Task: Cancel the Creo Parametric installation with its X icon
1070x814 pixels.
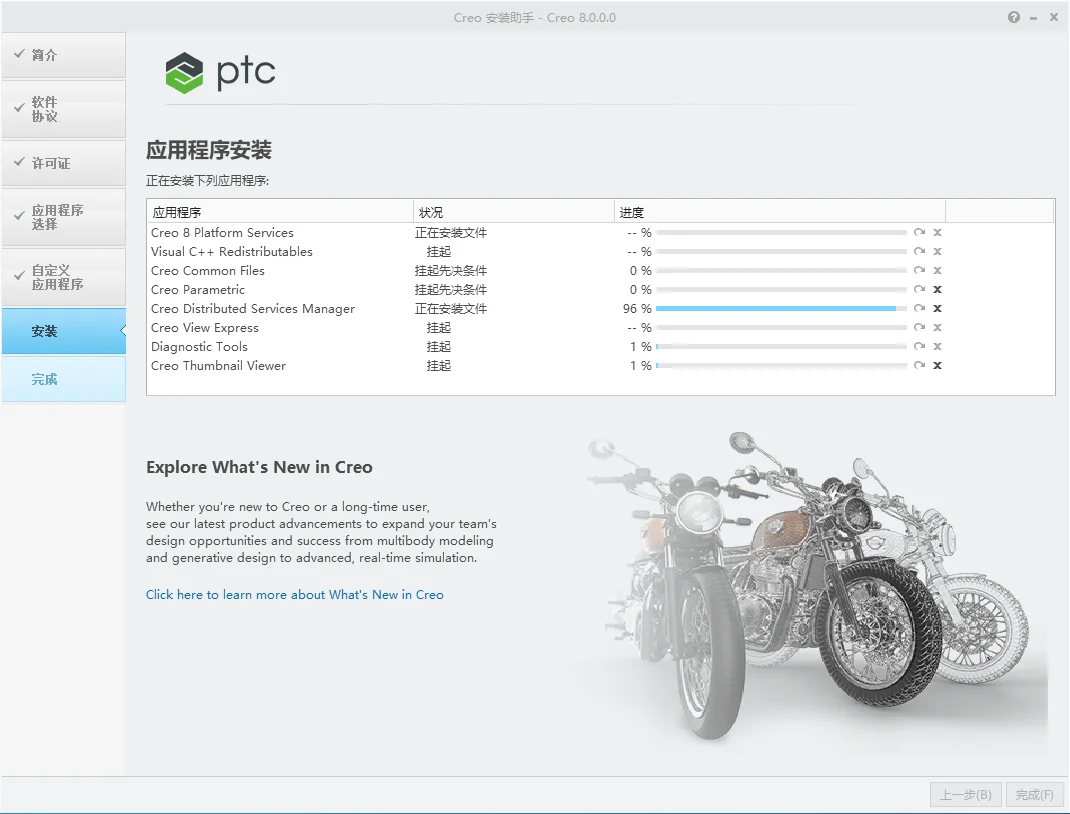Action: (x=937, y=289)
